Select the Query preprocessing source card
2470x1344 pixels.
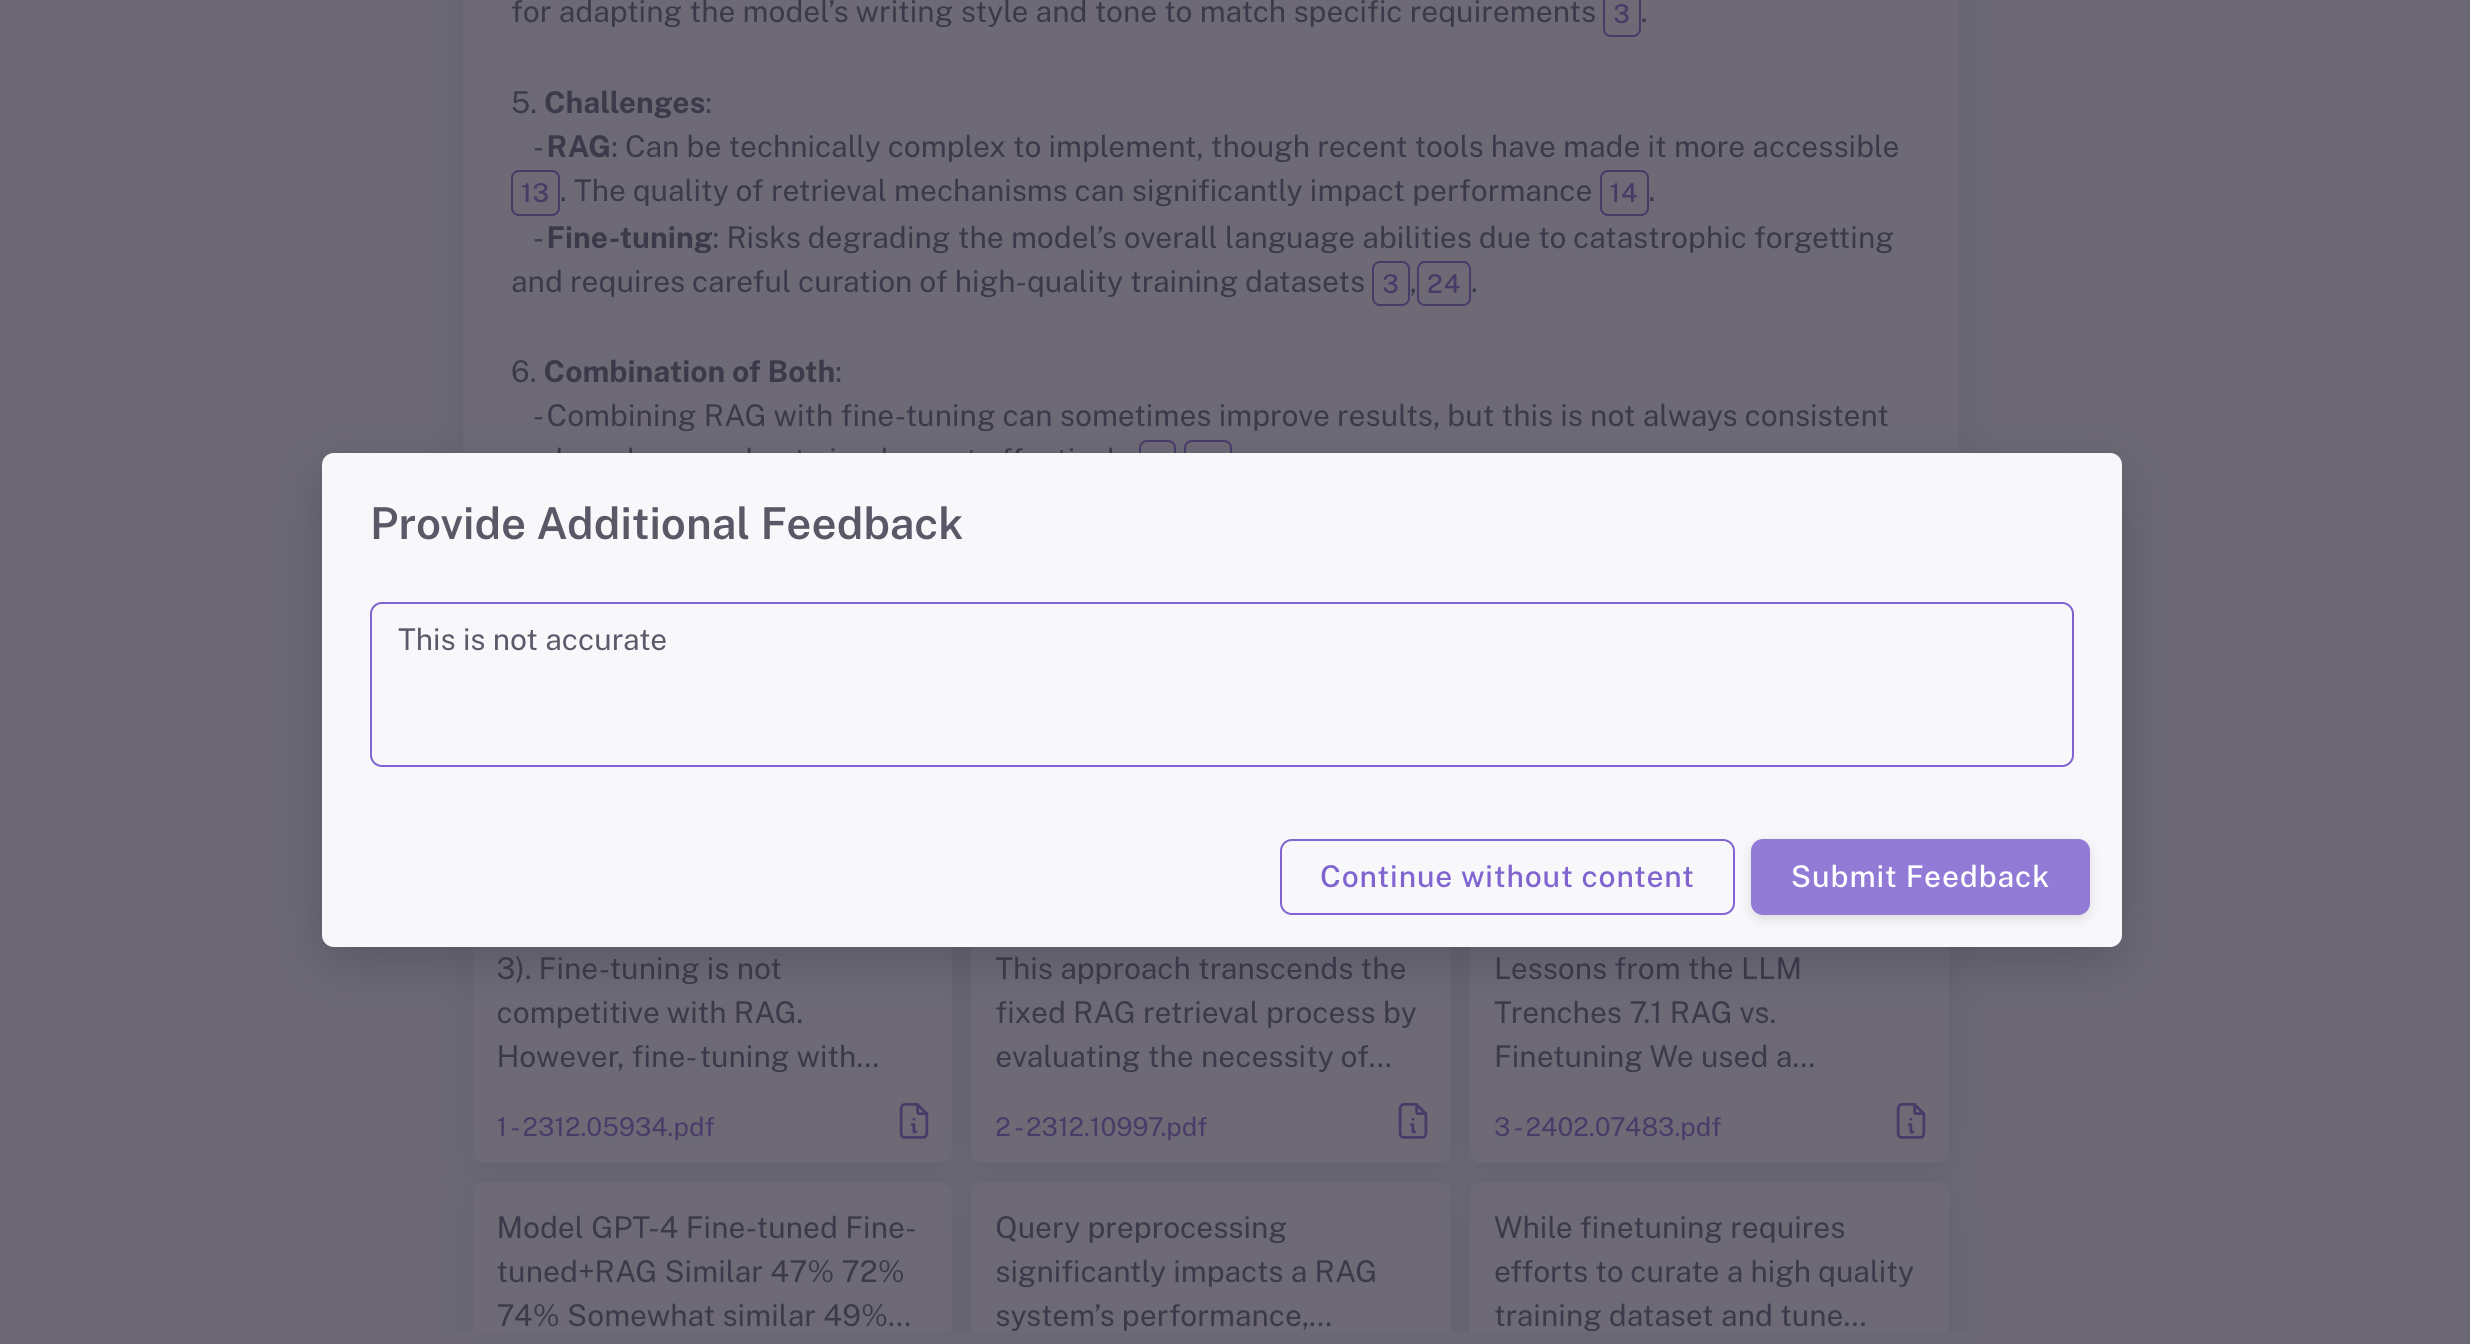point(1185,1271)
